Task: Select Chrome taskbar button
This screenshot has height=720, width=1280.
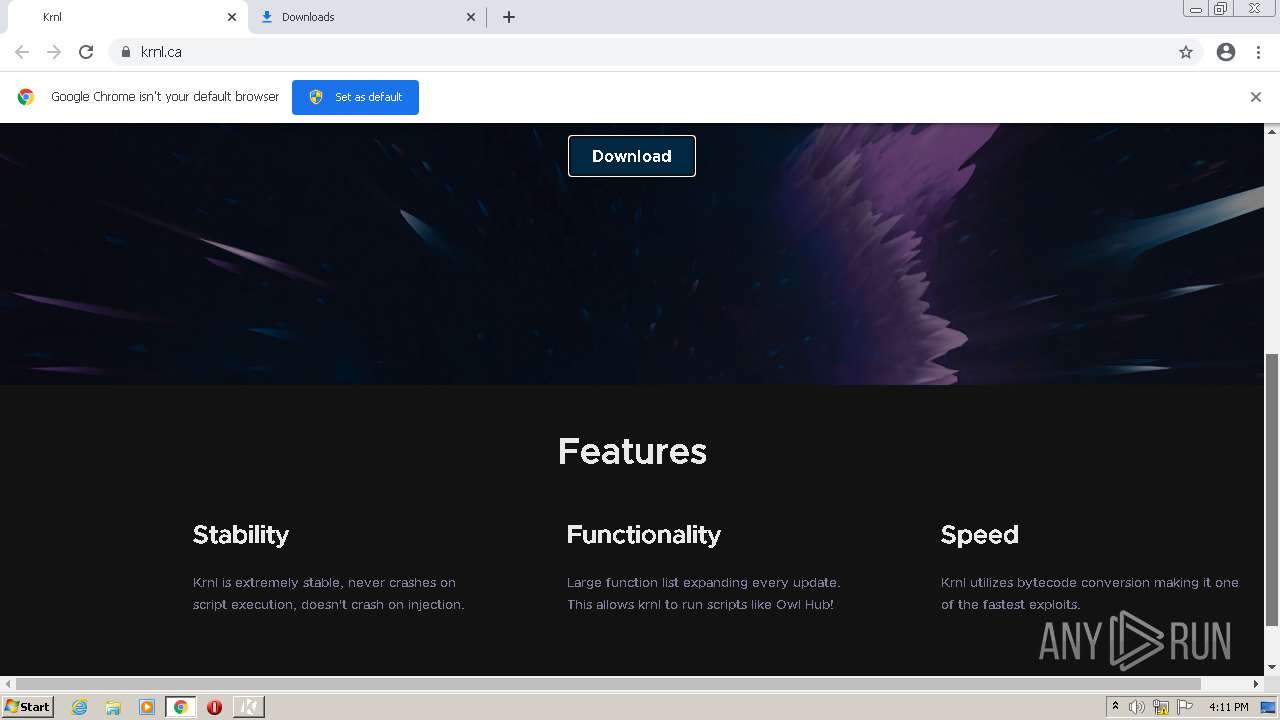Action: (x=180, y=707)
